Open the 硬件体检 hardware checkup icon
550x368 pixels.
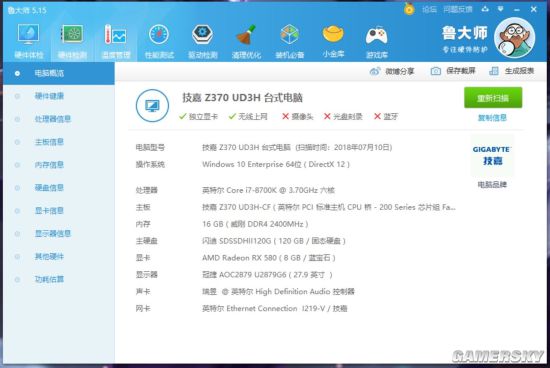point(28,41)
